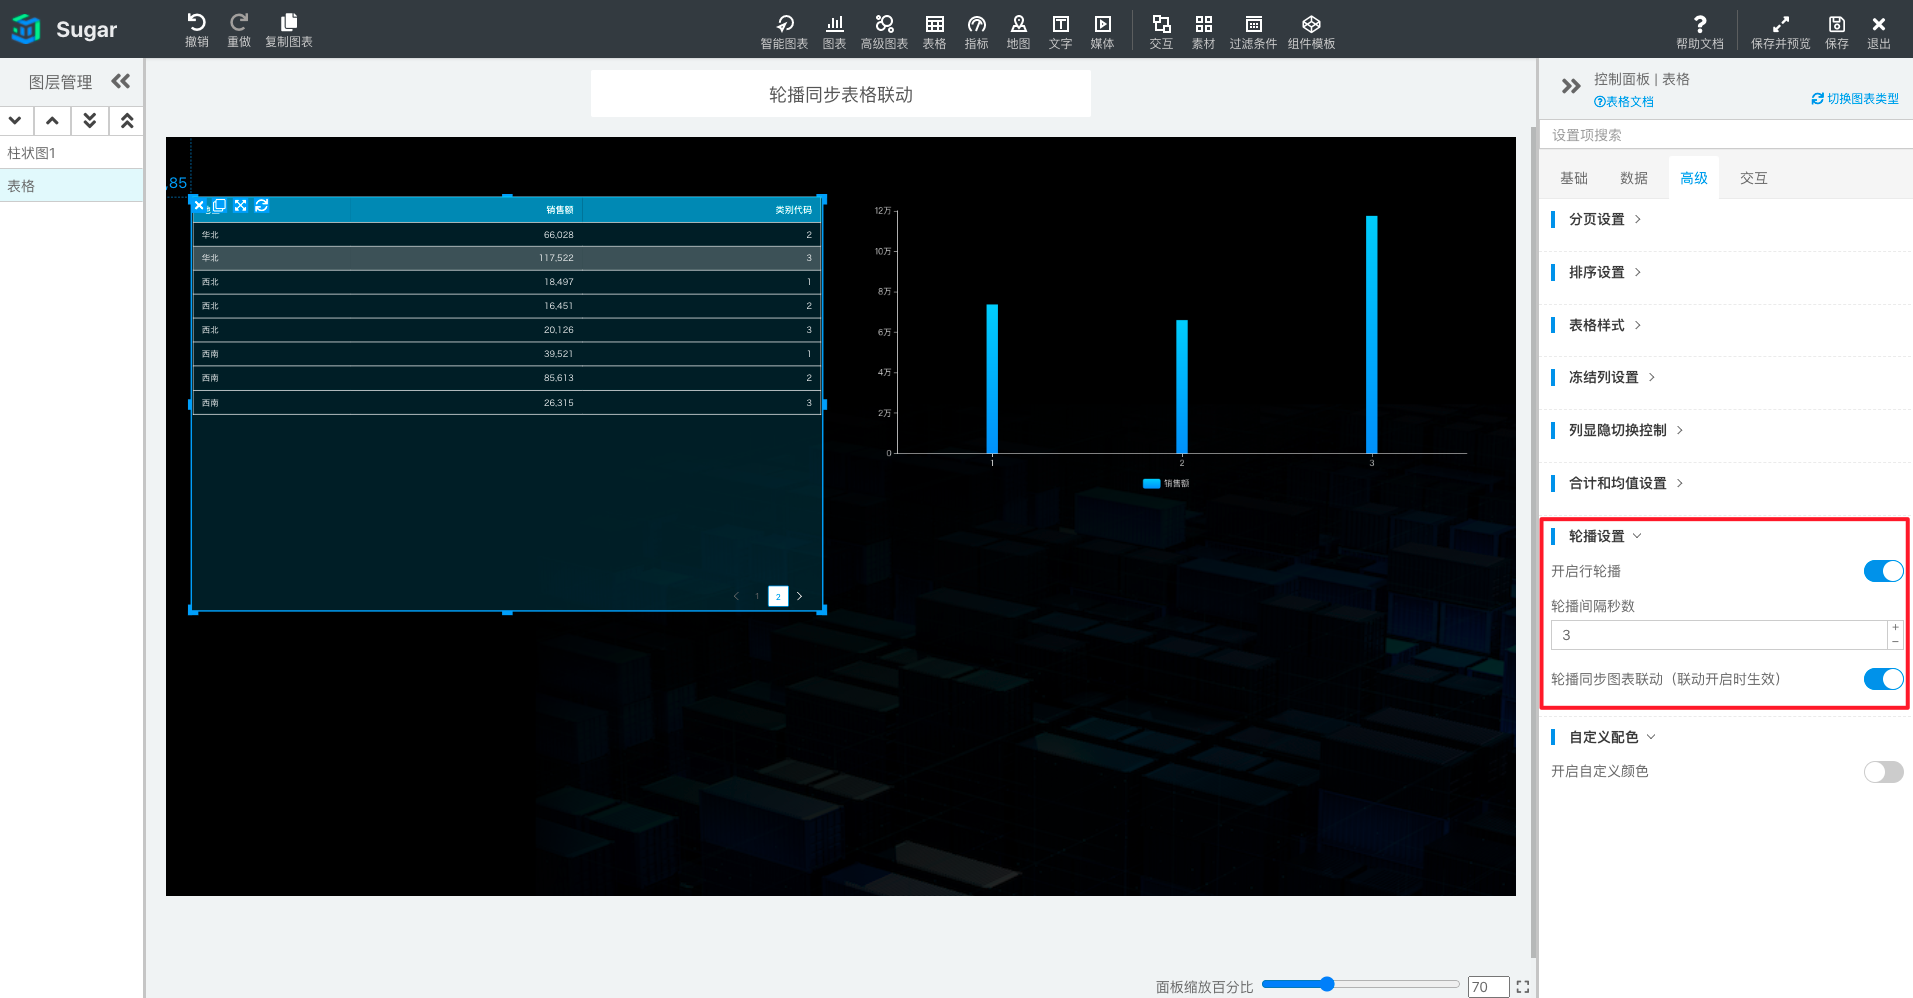Screen dimensions: 1913x998
Task: Select the 高级 tab
Action: [x=1694, y=178]
